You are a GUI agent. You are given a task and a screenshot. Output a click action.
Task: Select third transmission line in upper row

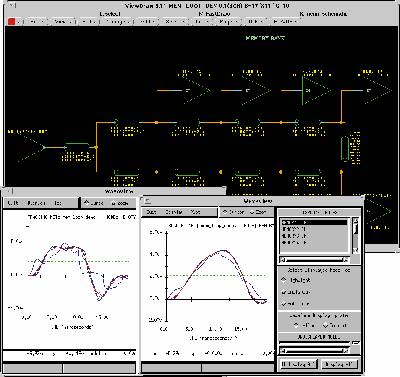(x=248, y=122)
